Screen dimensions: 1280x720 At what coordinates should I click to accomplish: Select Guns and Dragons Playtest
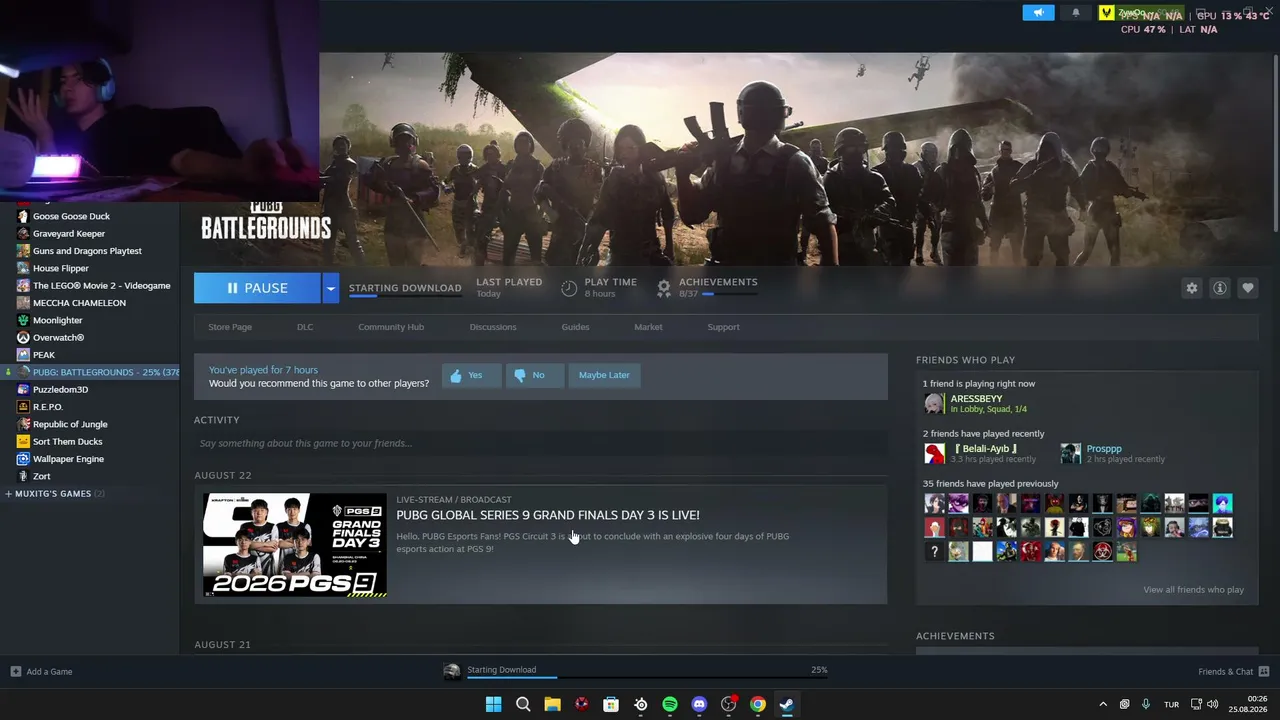point(87,251)
